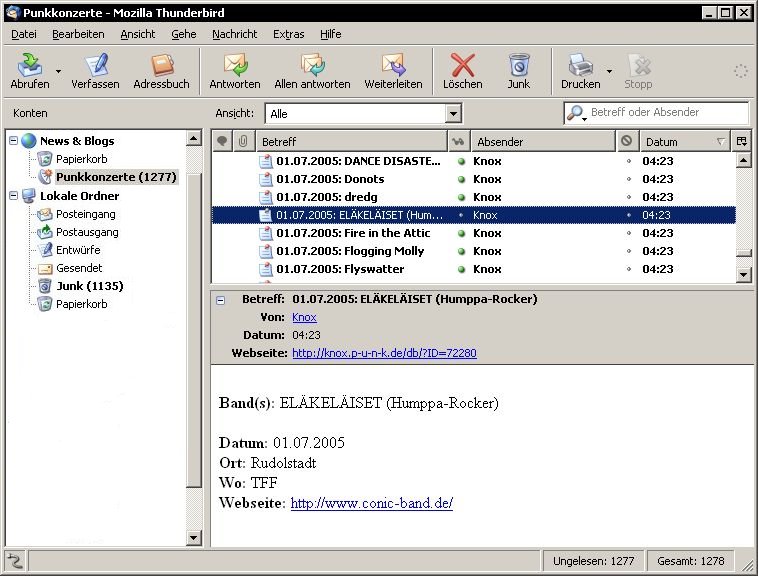Screen dimensions: 758x576
Task: Collapse the News & Blogs account
Action: 14,141
